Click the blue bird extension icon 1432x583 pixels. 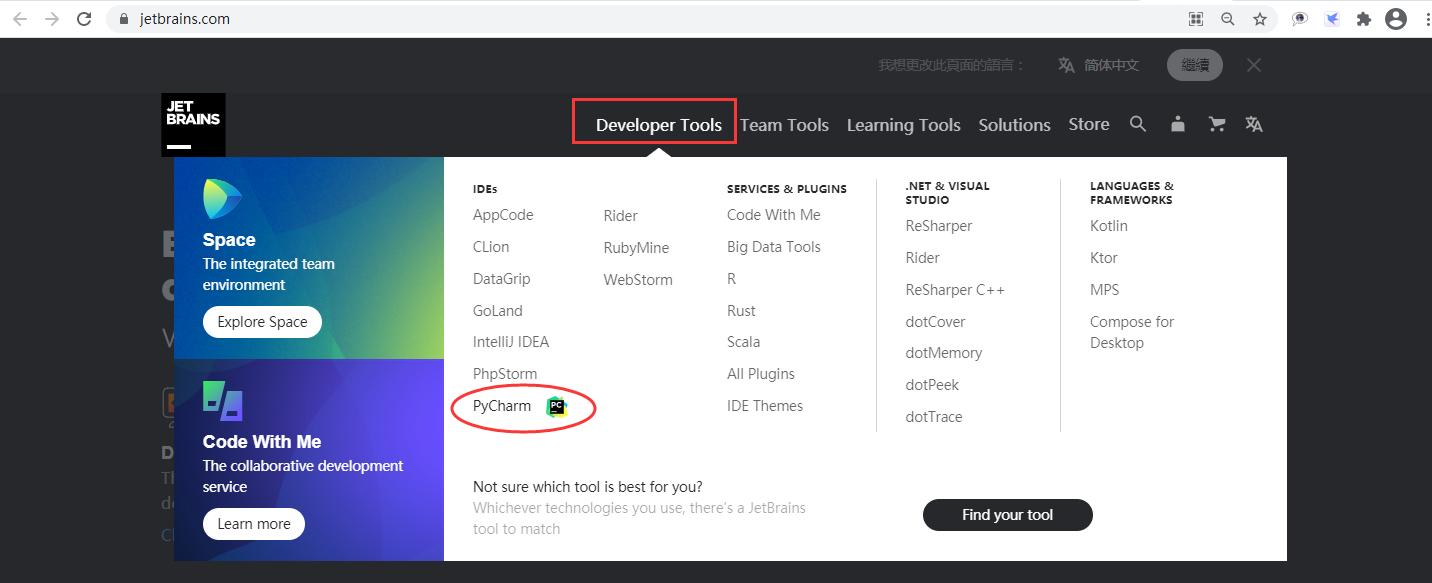pos(1332,19)
